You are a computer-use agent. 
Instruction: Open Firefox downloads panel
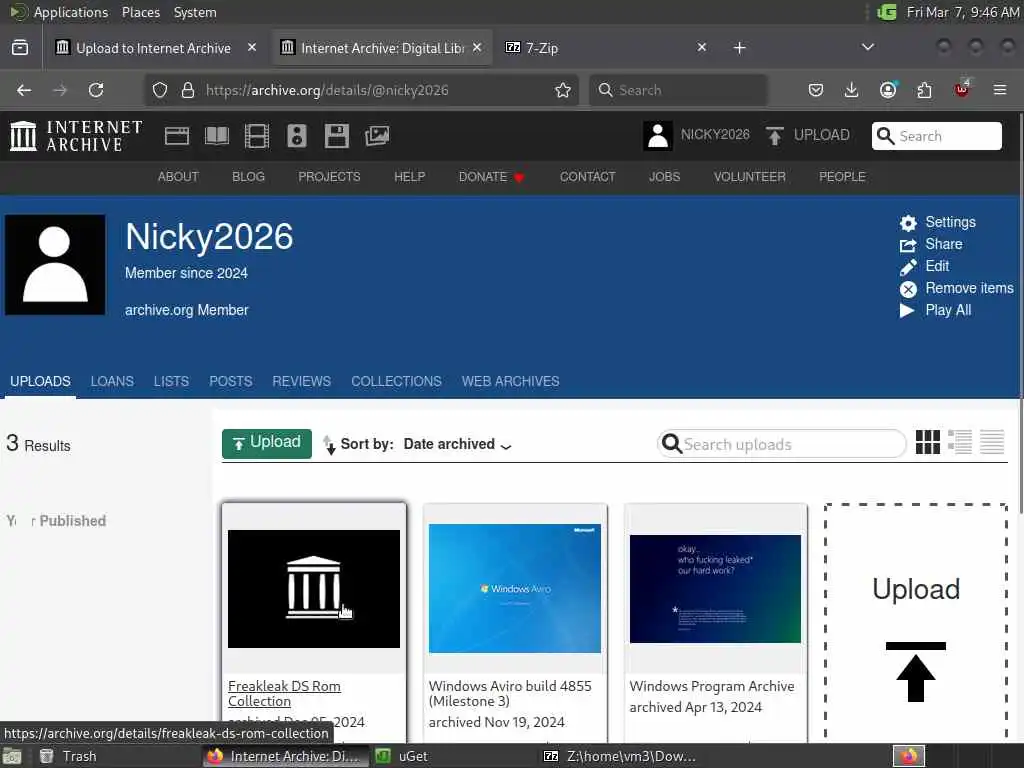coord(851,90)
